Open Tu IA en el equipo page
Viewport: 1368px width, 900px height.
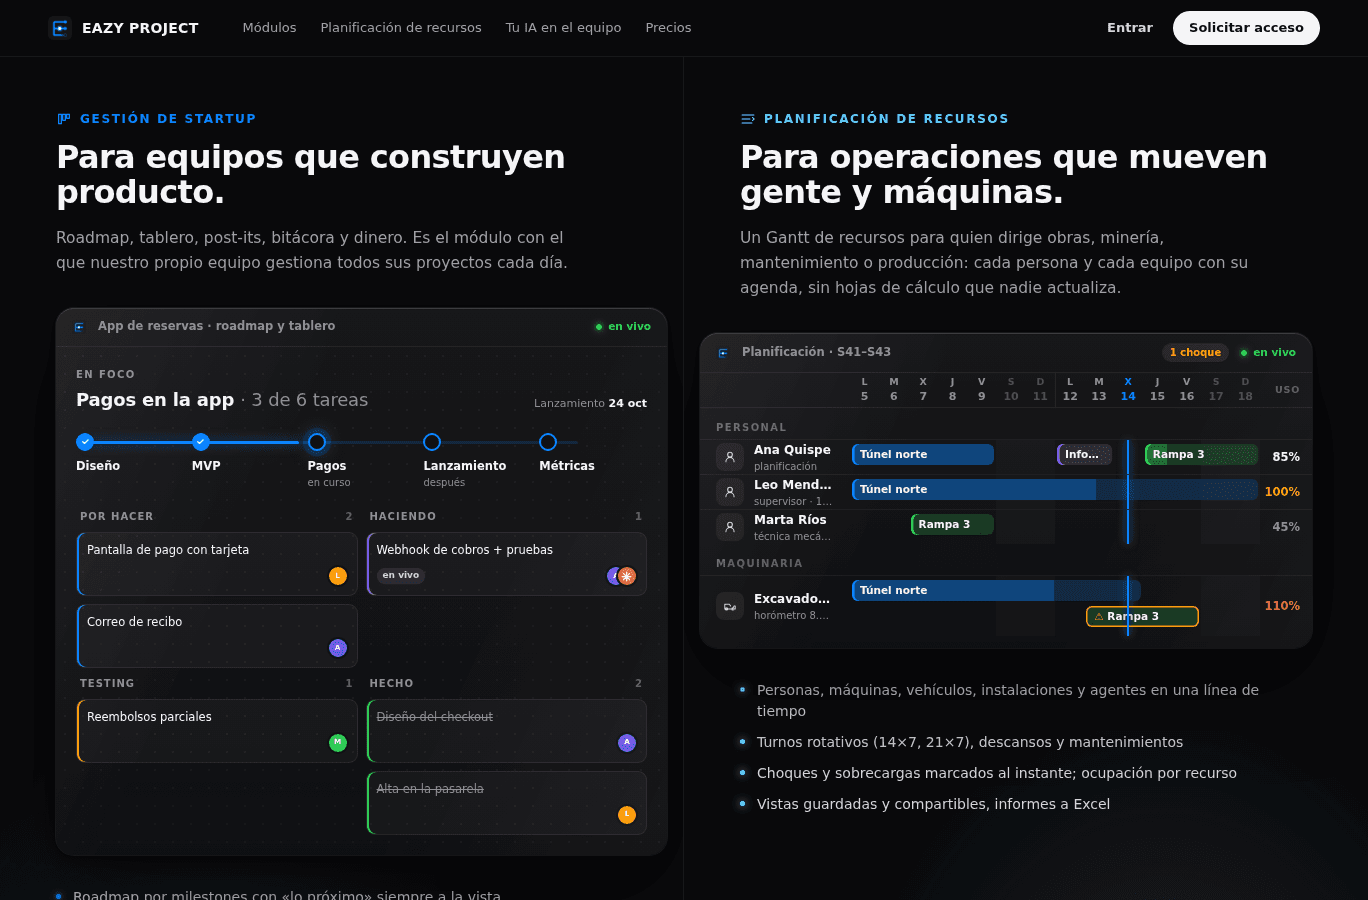pyautogui.click(x=563, y=28)
